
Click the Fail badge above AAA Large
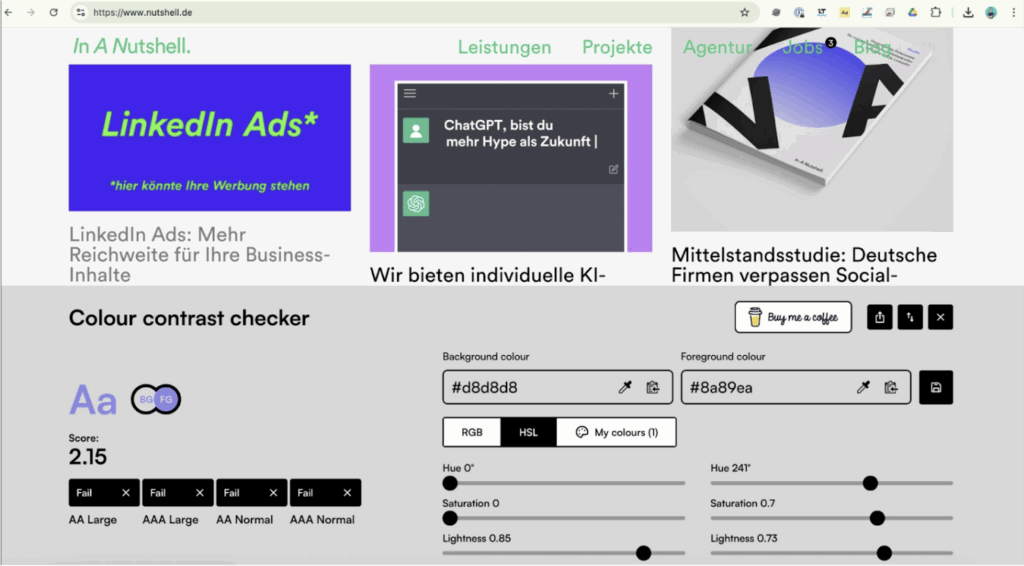[x=177, y=493]
